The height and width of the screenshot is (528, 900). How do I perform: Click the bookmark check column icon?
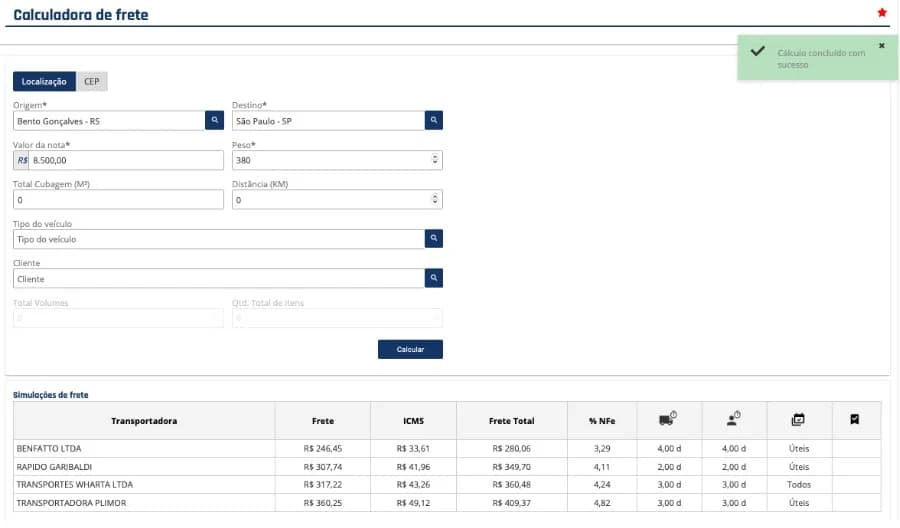(855, 420)
